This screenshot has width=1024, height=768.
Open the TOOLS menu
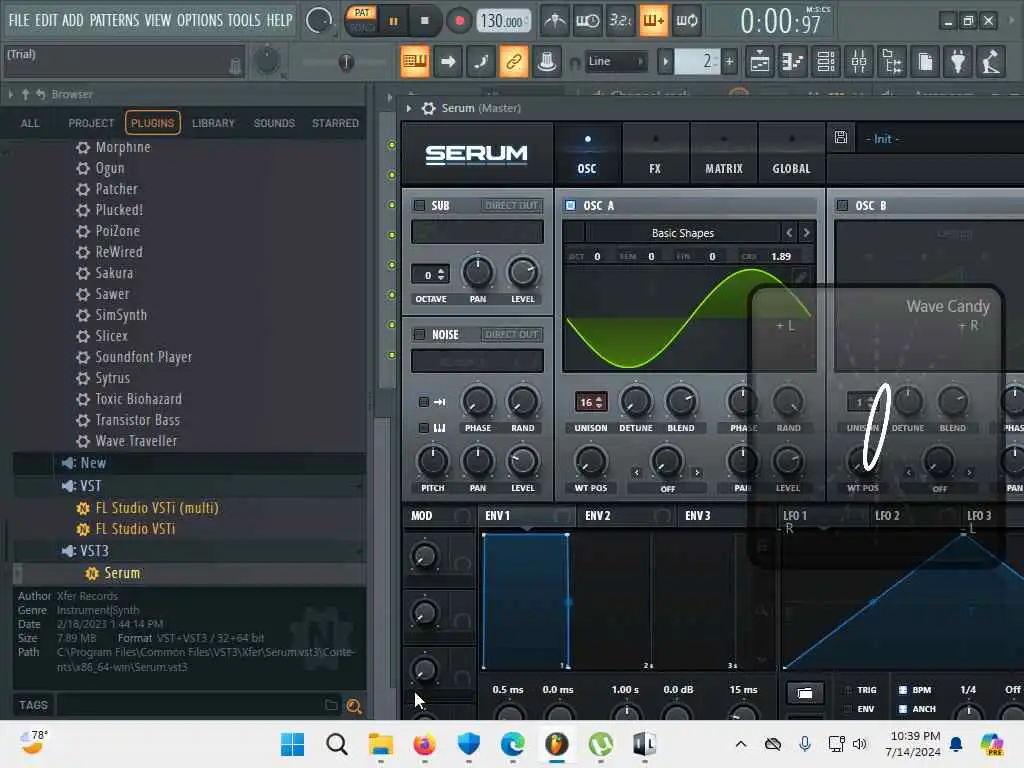[244, 20]
